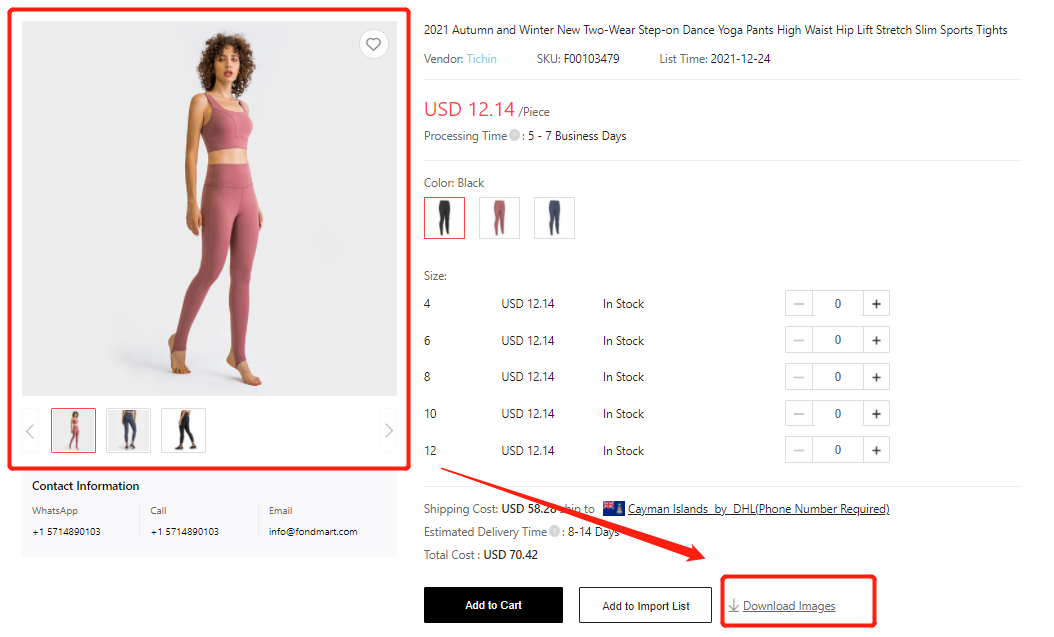
Task: Open the navy leggings thumbnail image
Action: tap(128, 430)
